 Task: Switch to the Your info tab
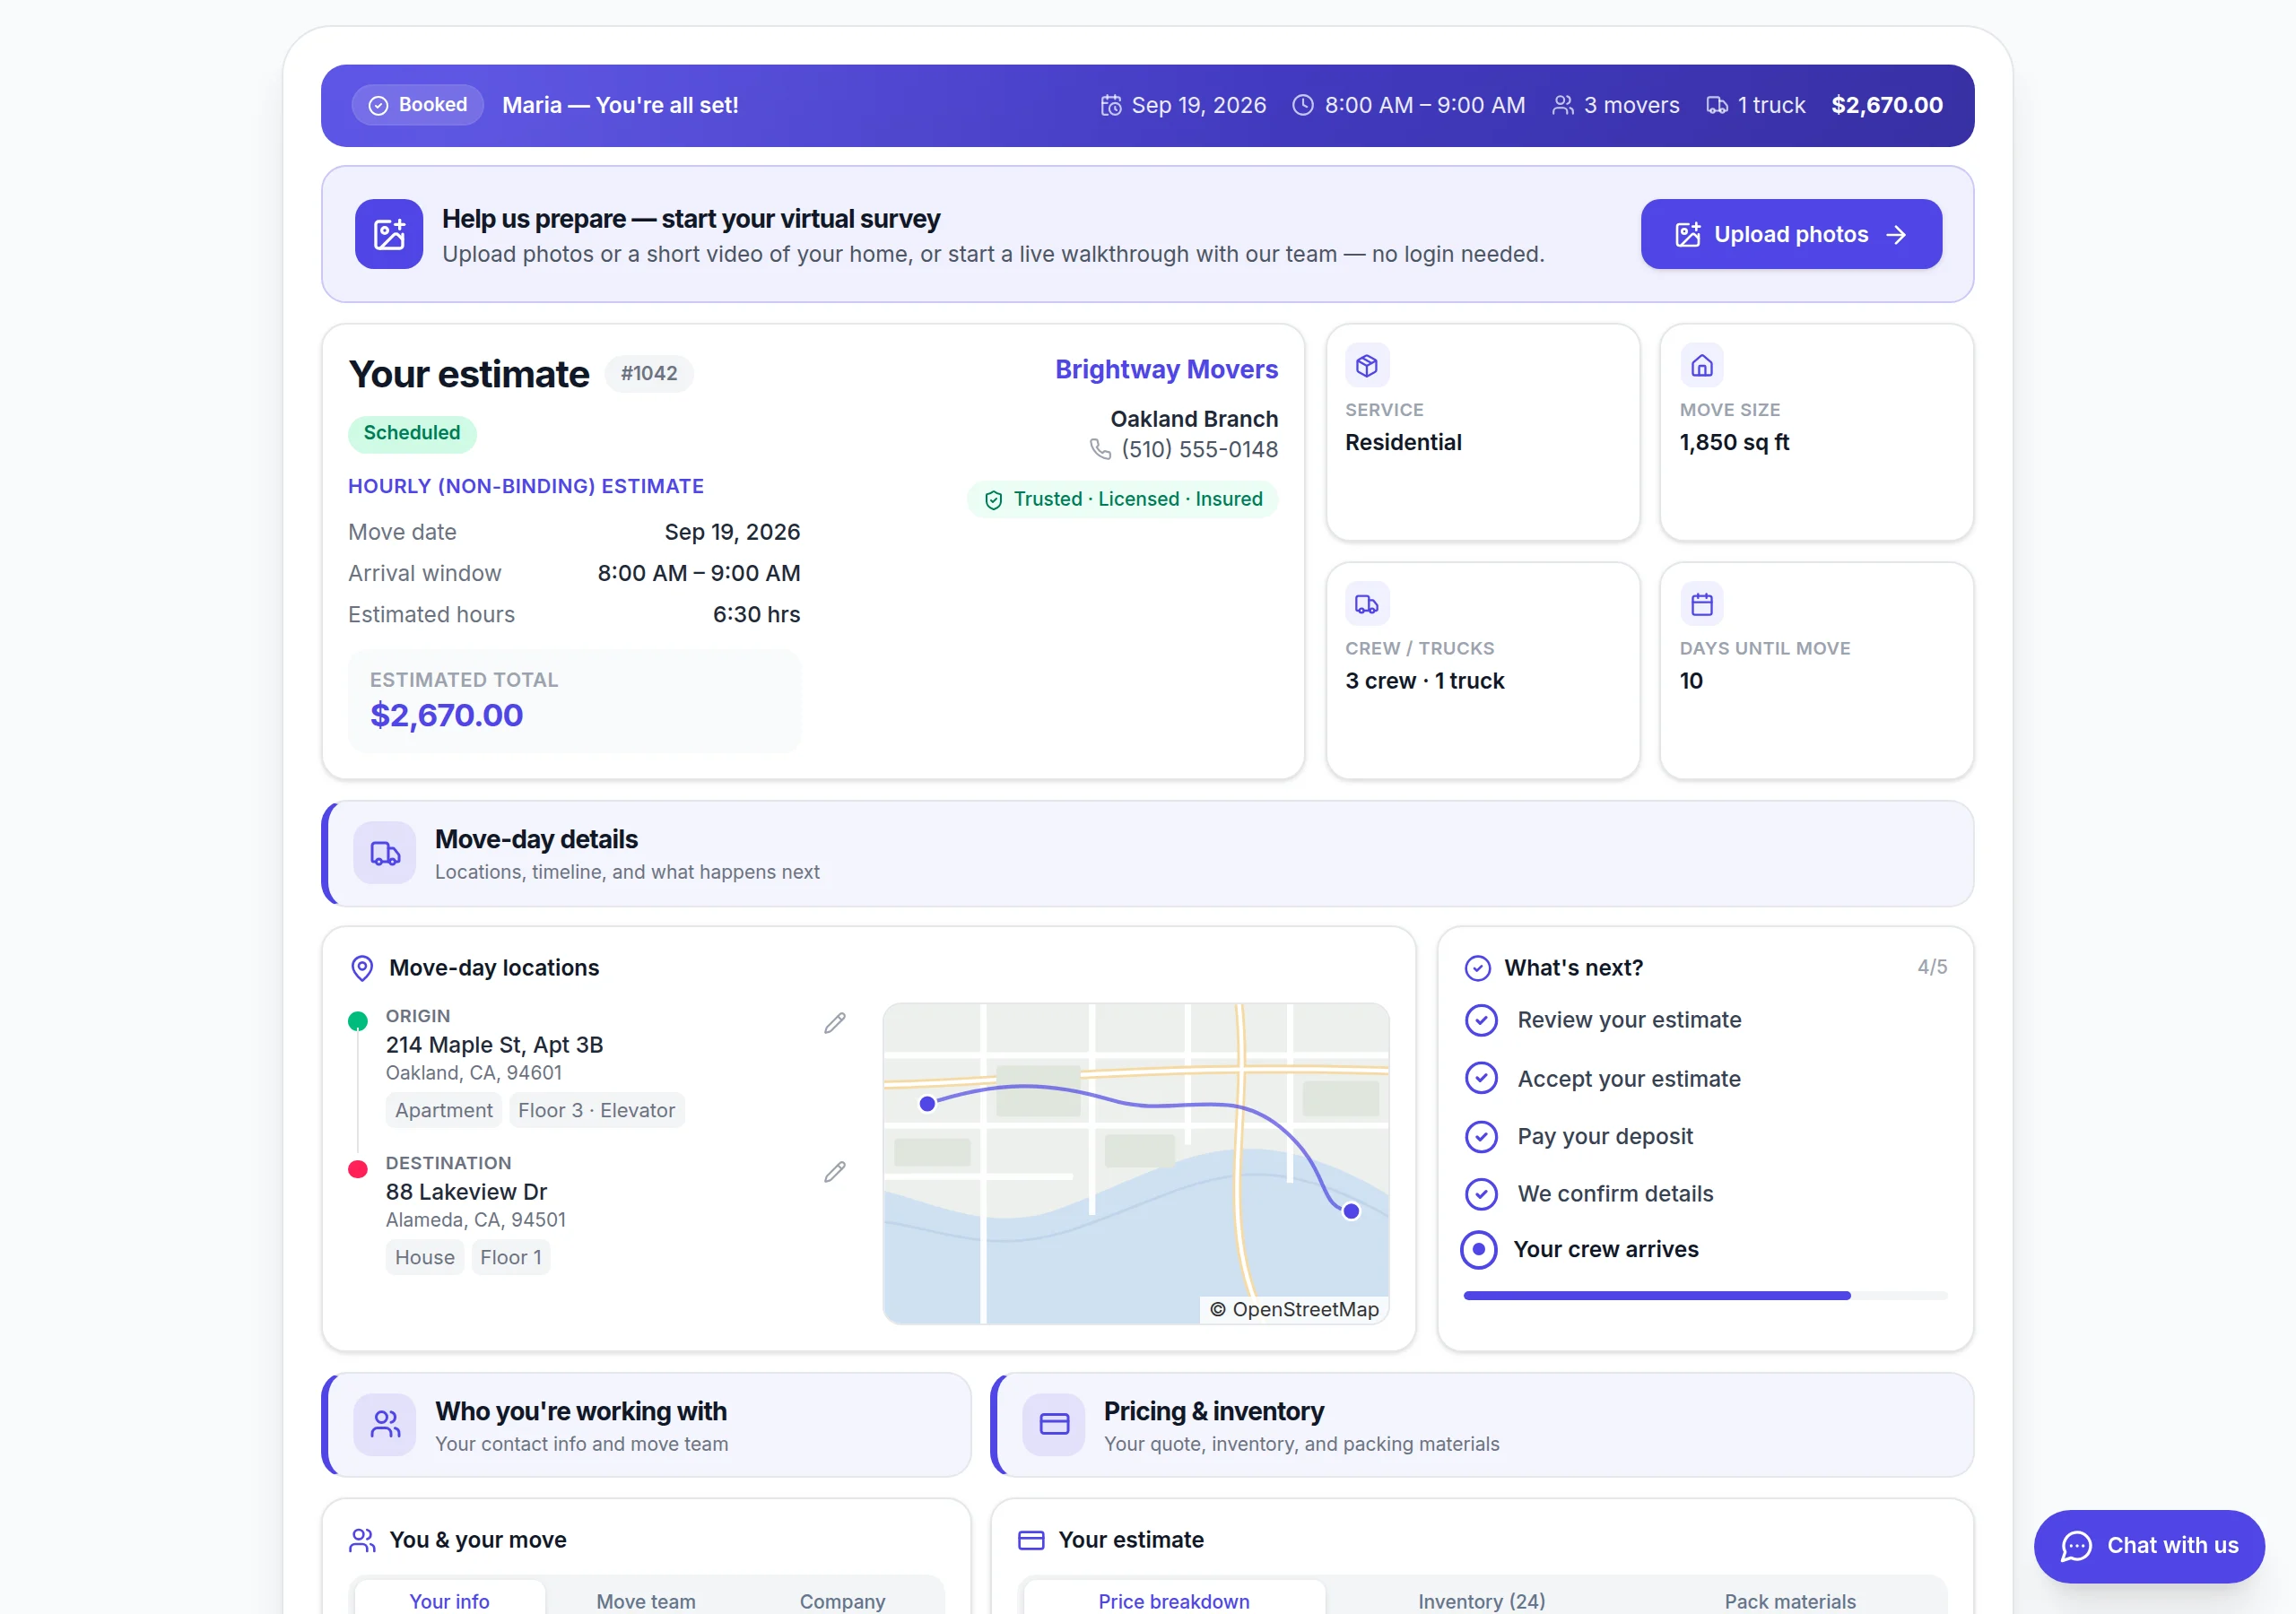tap(449, 1600)
